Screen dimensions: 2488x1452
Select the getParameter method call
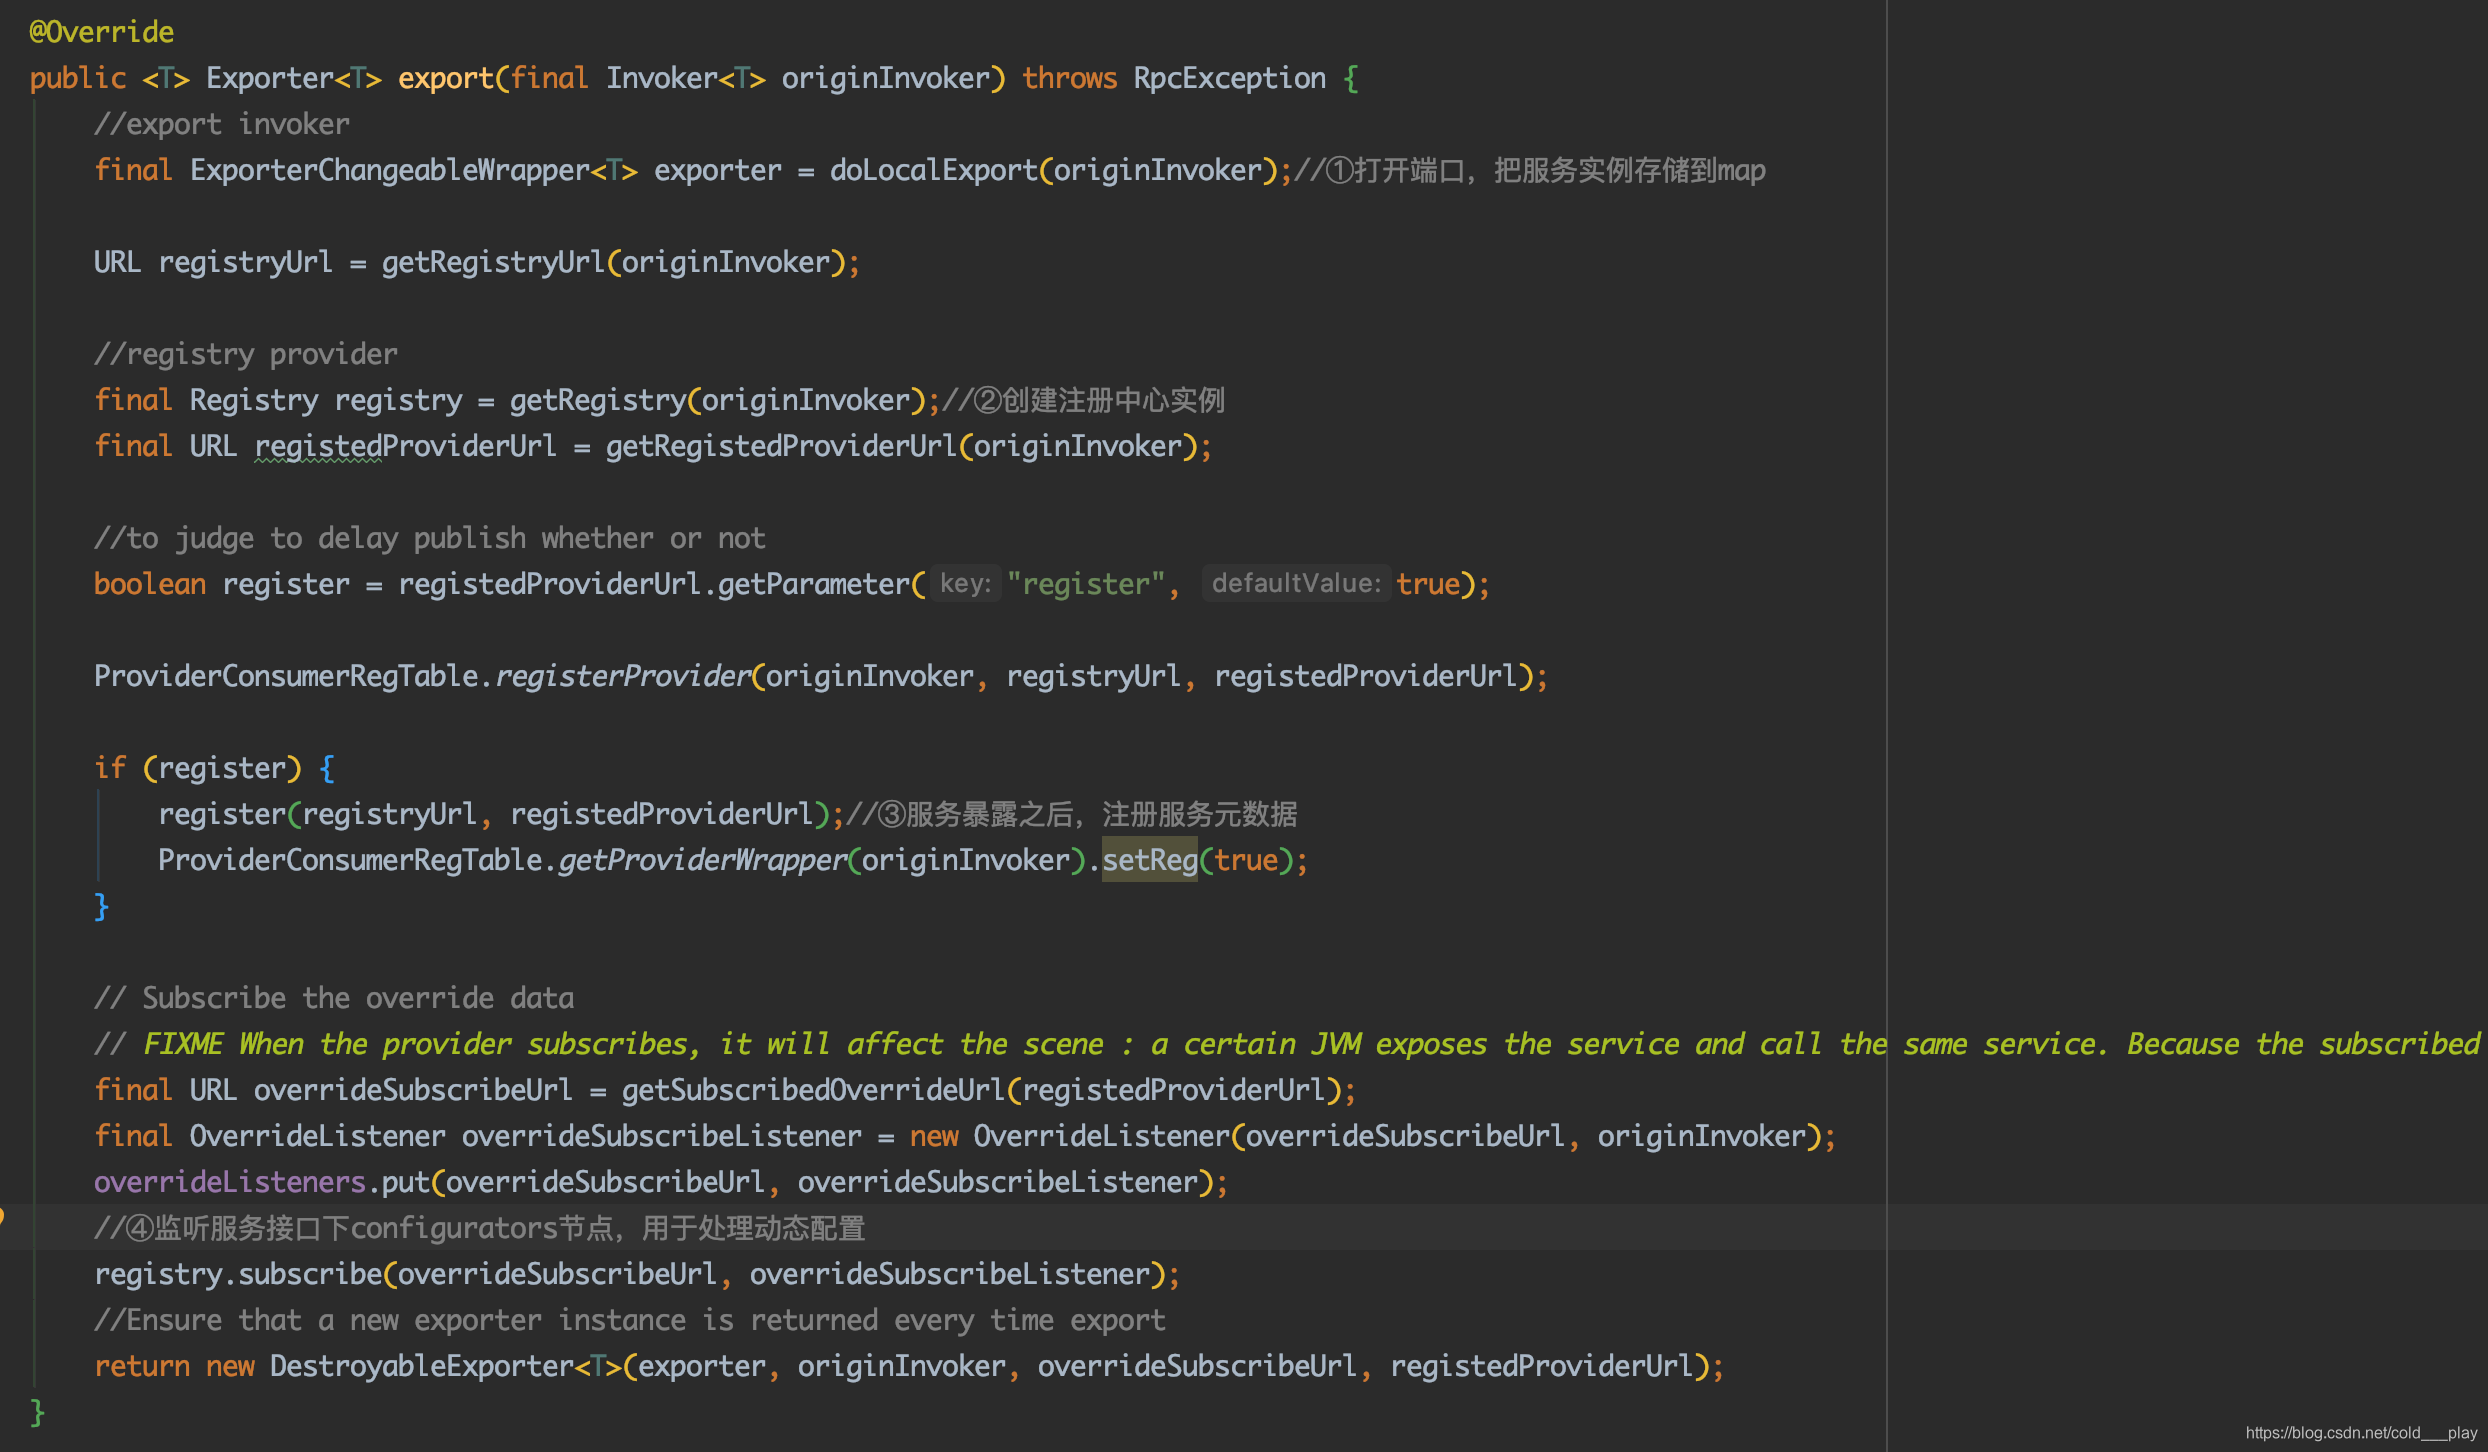pos(814,584)
